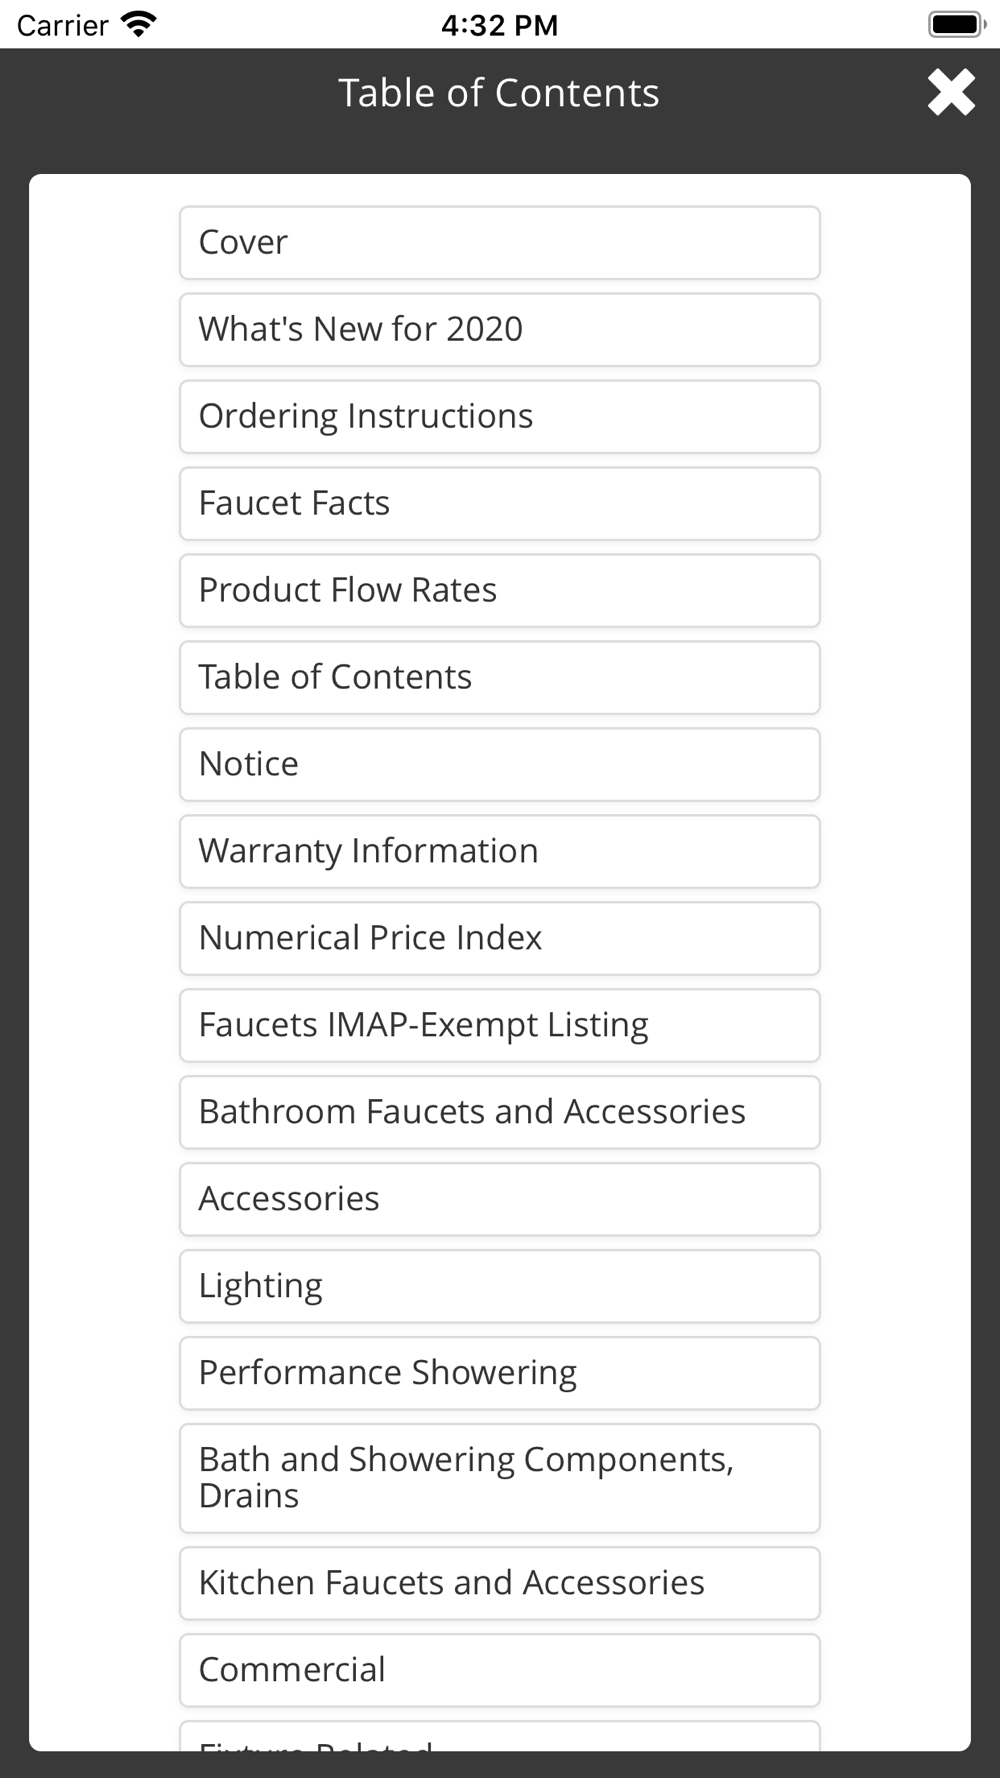Go to What's New for 2020
This screenshot has width=1000, height=1778.
click(x=500, y=330)
